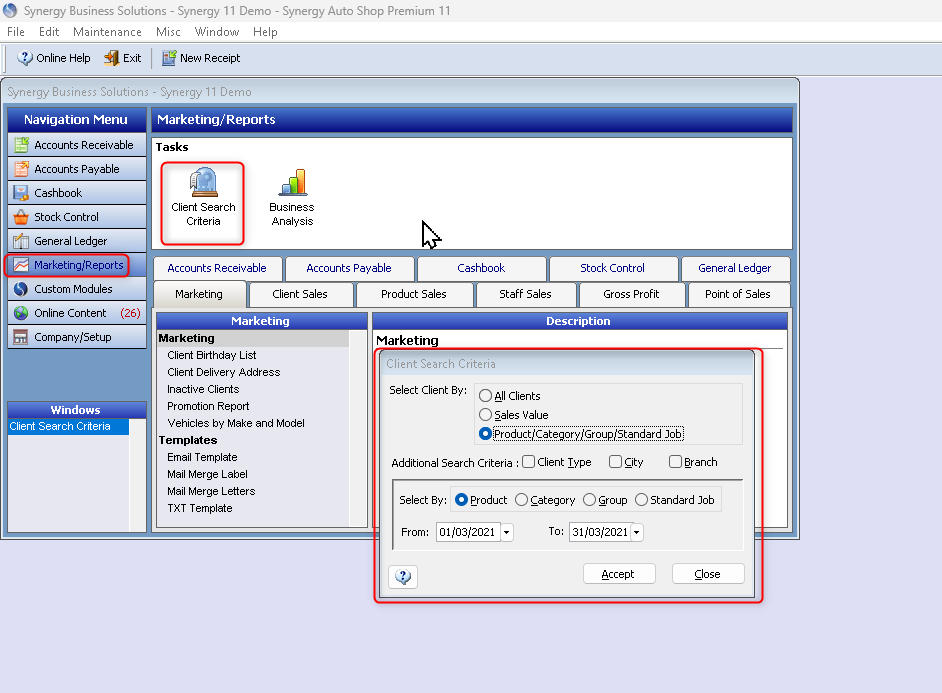Switch to the Accounts Receivable report tab

click(x=217, y=268)
